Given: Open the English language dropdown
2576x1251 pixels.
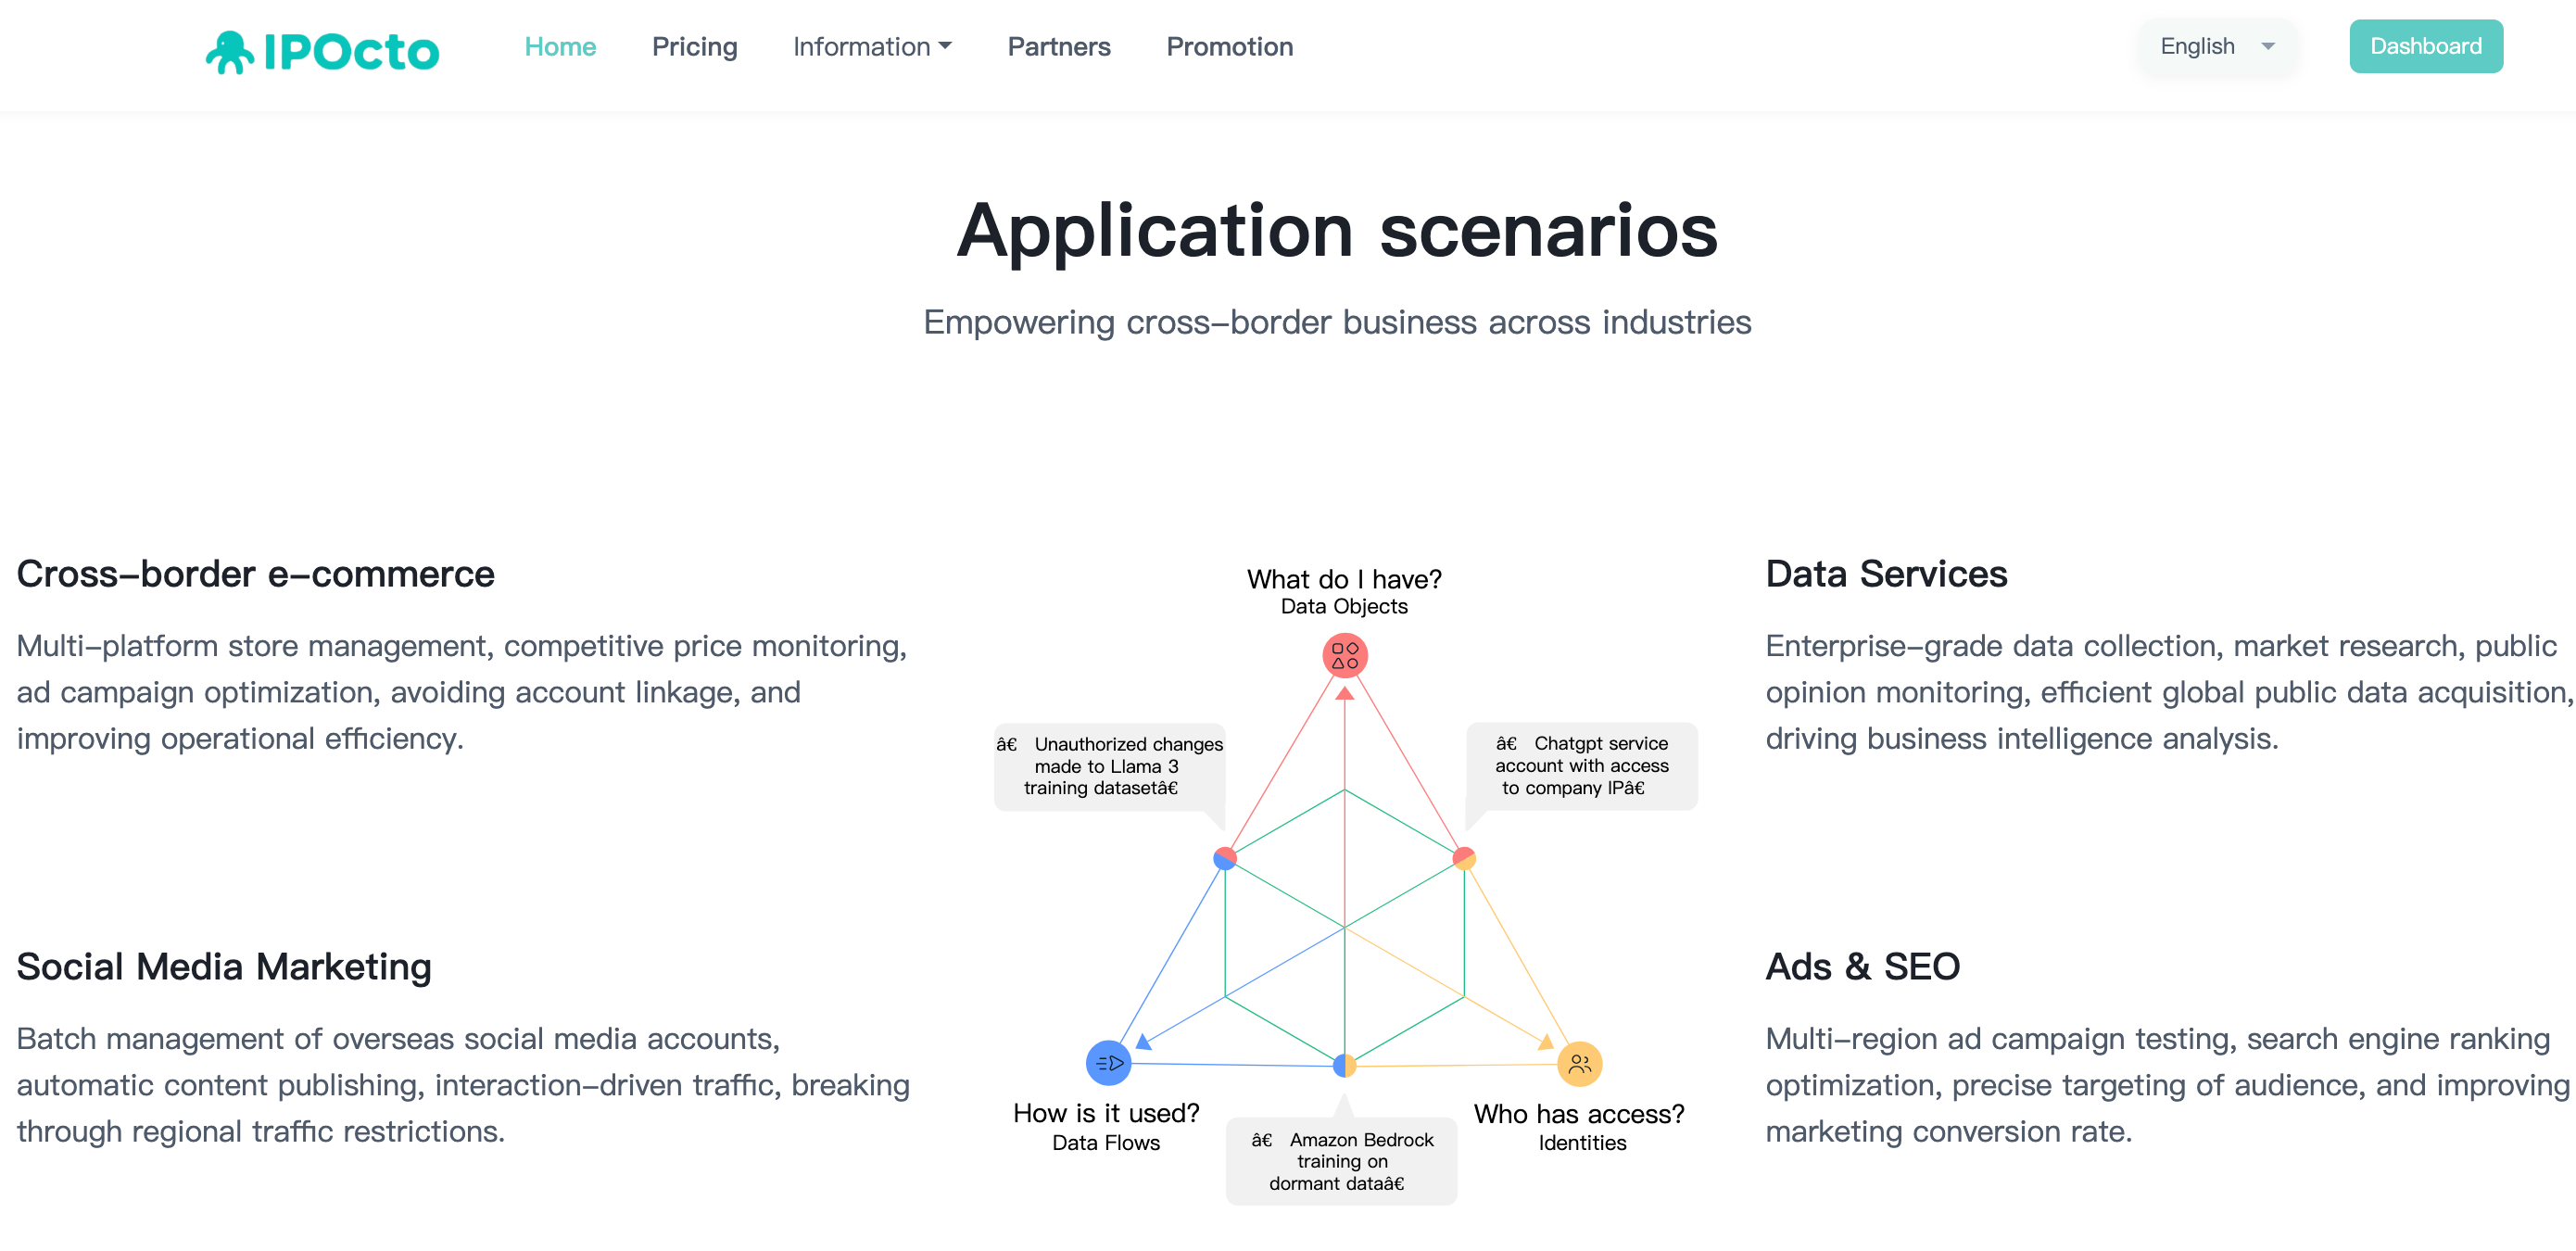Looking at the screenshot, I should click(2216, 47).
